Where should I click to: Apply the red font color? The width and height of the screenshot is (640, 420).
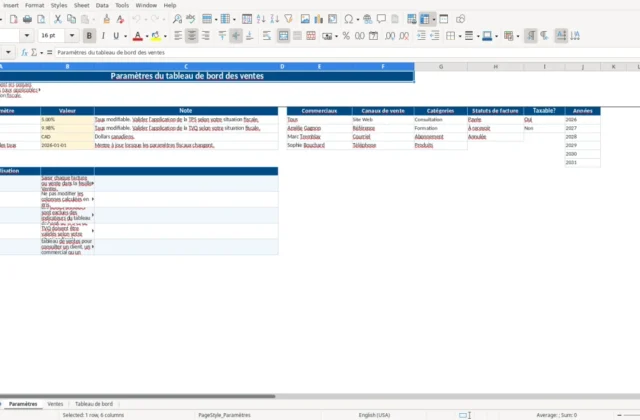point(138,36)
